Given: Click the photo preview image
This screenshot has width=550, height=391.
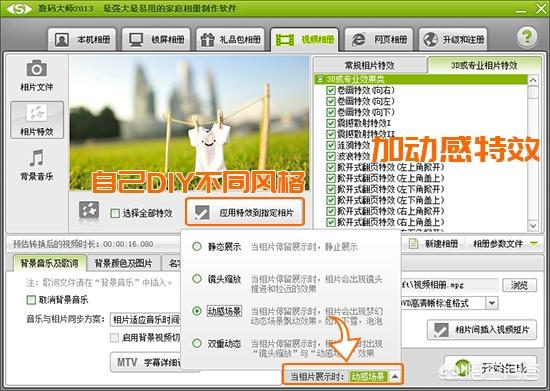Looking at the screenshot, I should coord(189,123).
